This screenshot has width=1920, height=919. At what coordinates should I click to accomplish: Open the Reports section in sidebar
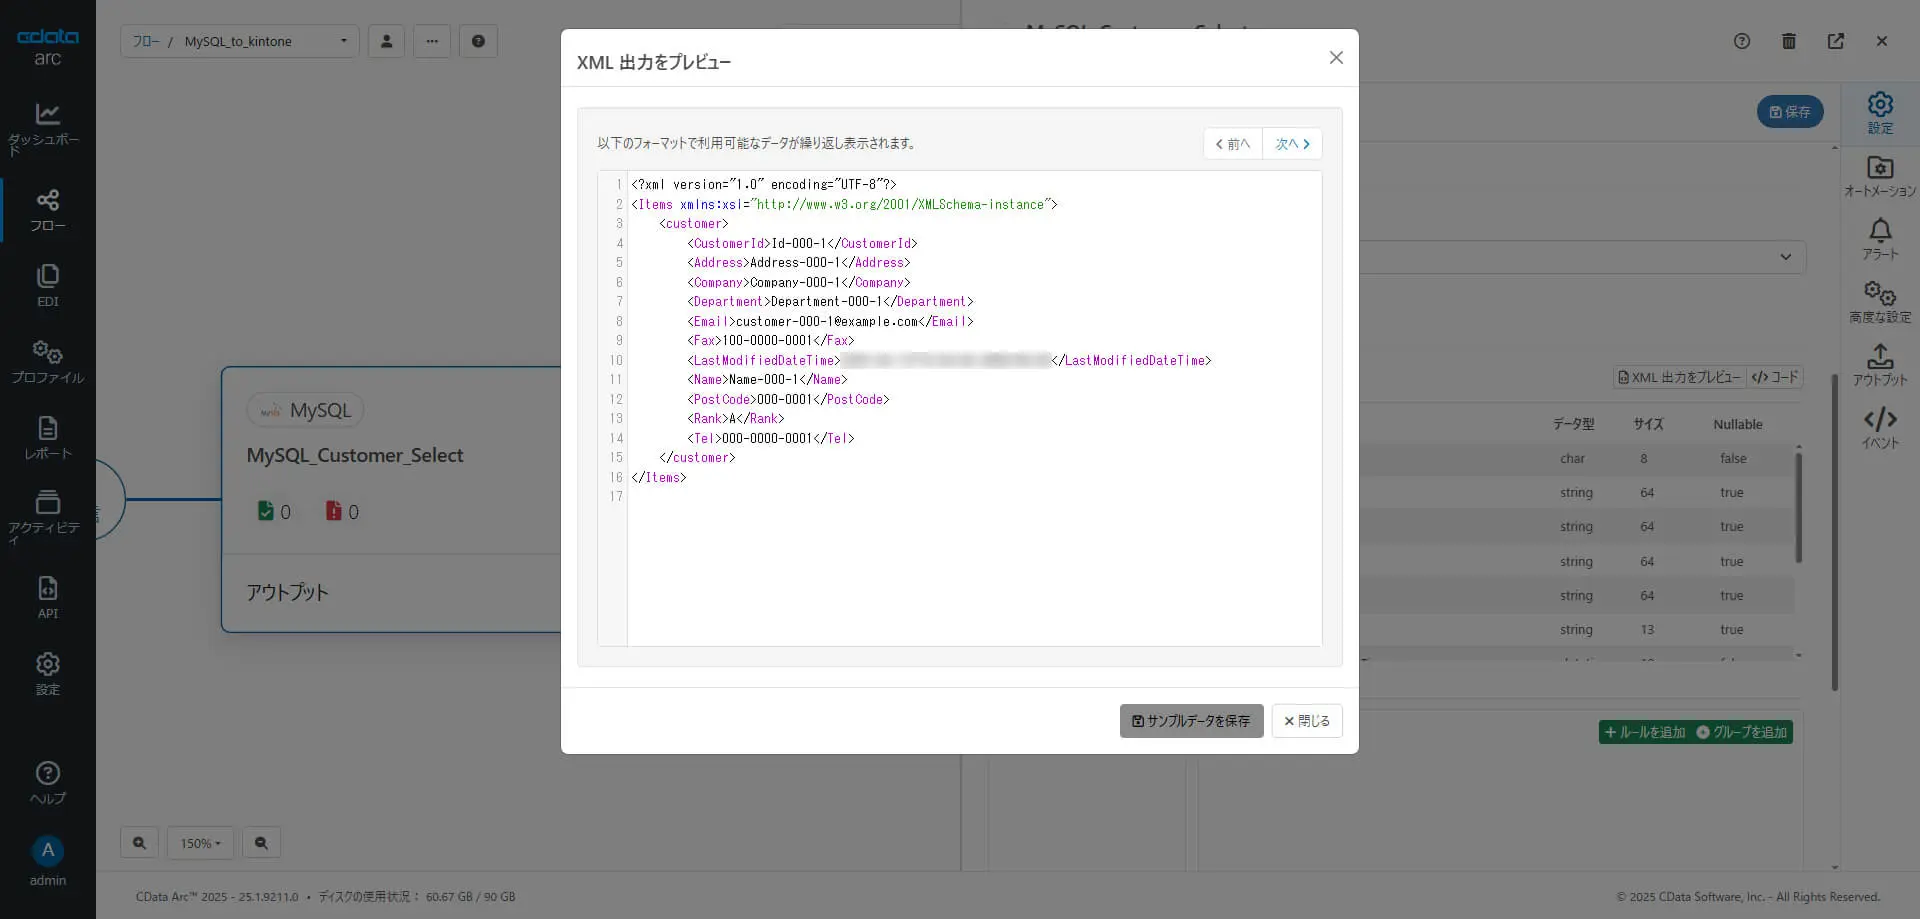point(47,438)
